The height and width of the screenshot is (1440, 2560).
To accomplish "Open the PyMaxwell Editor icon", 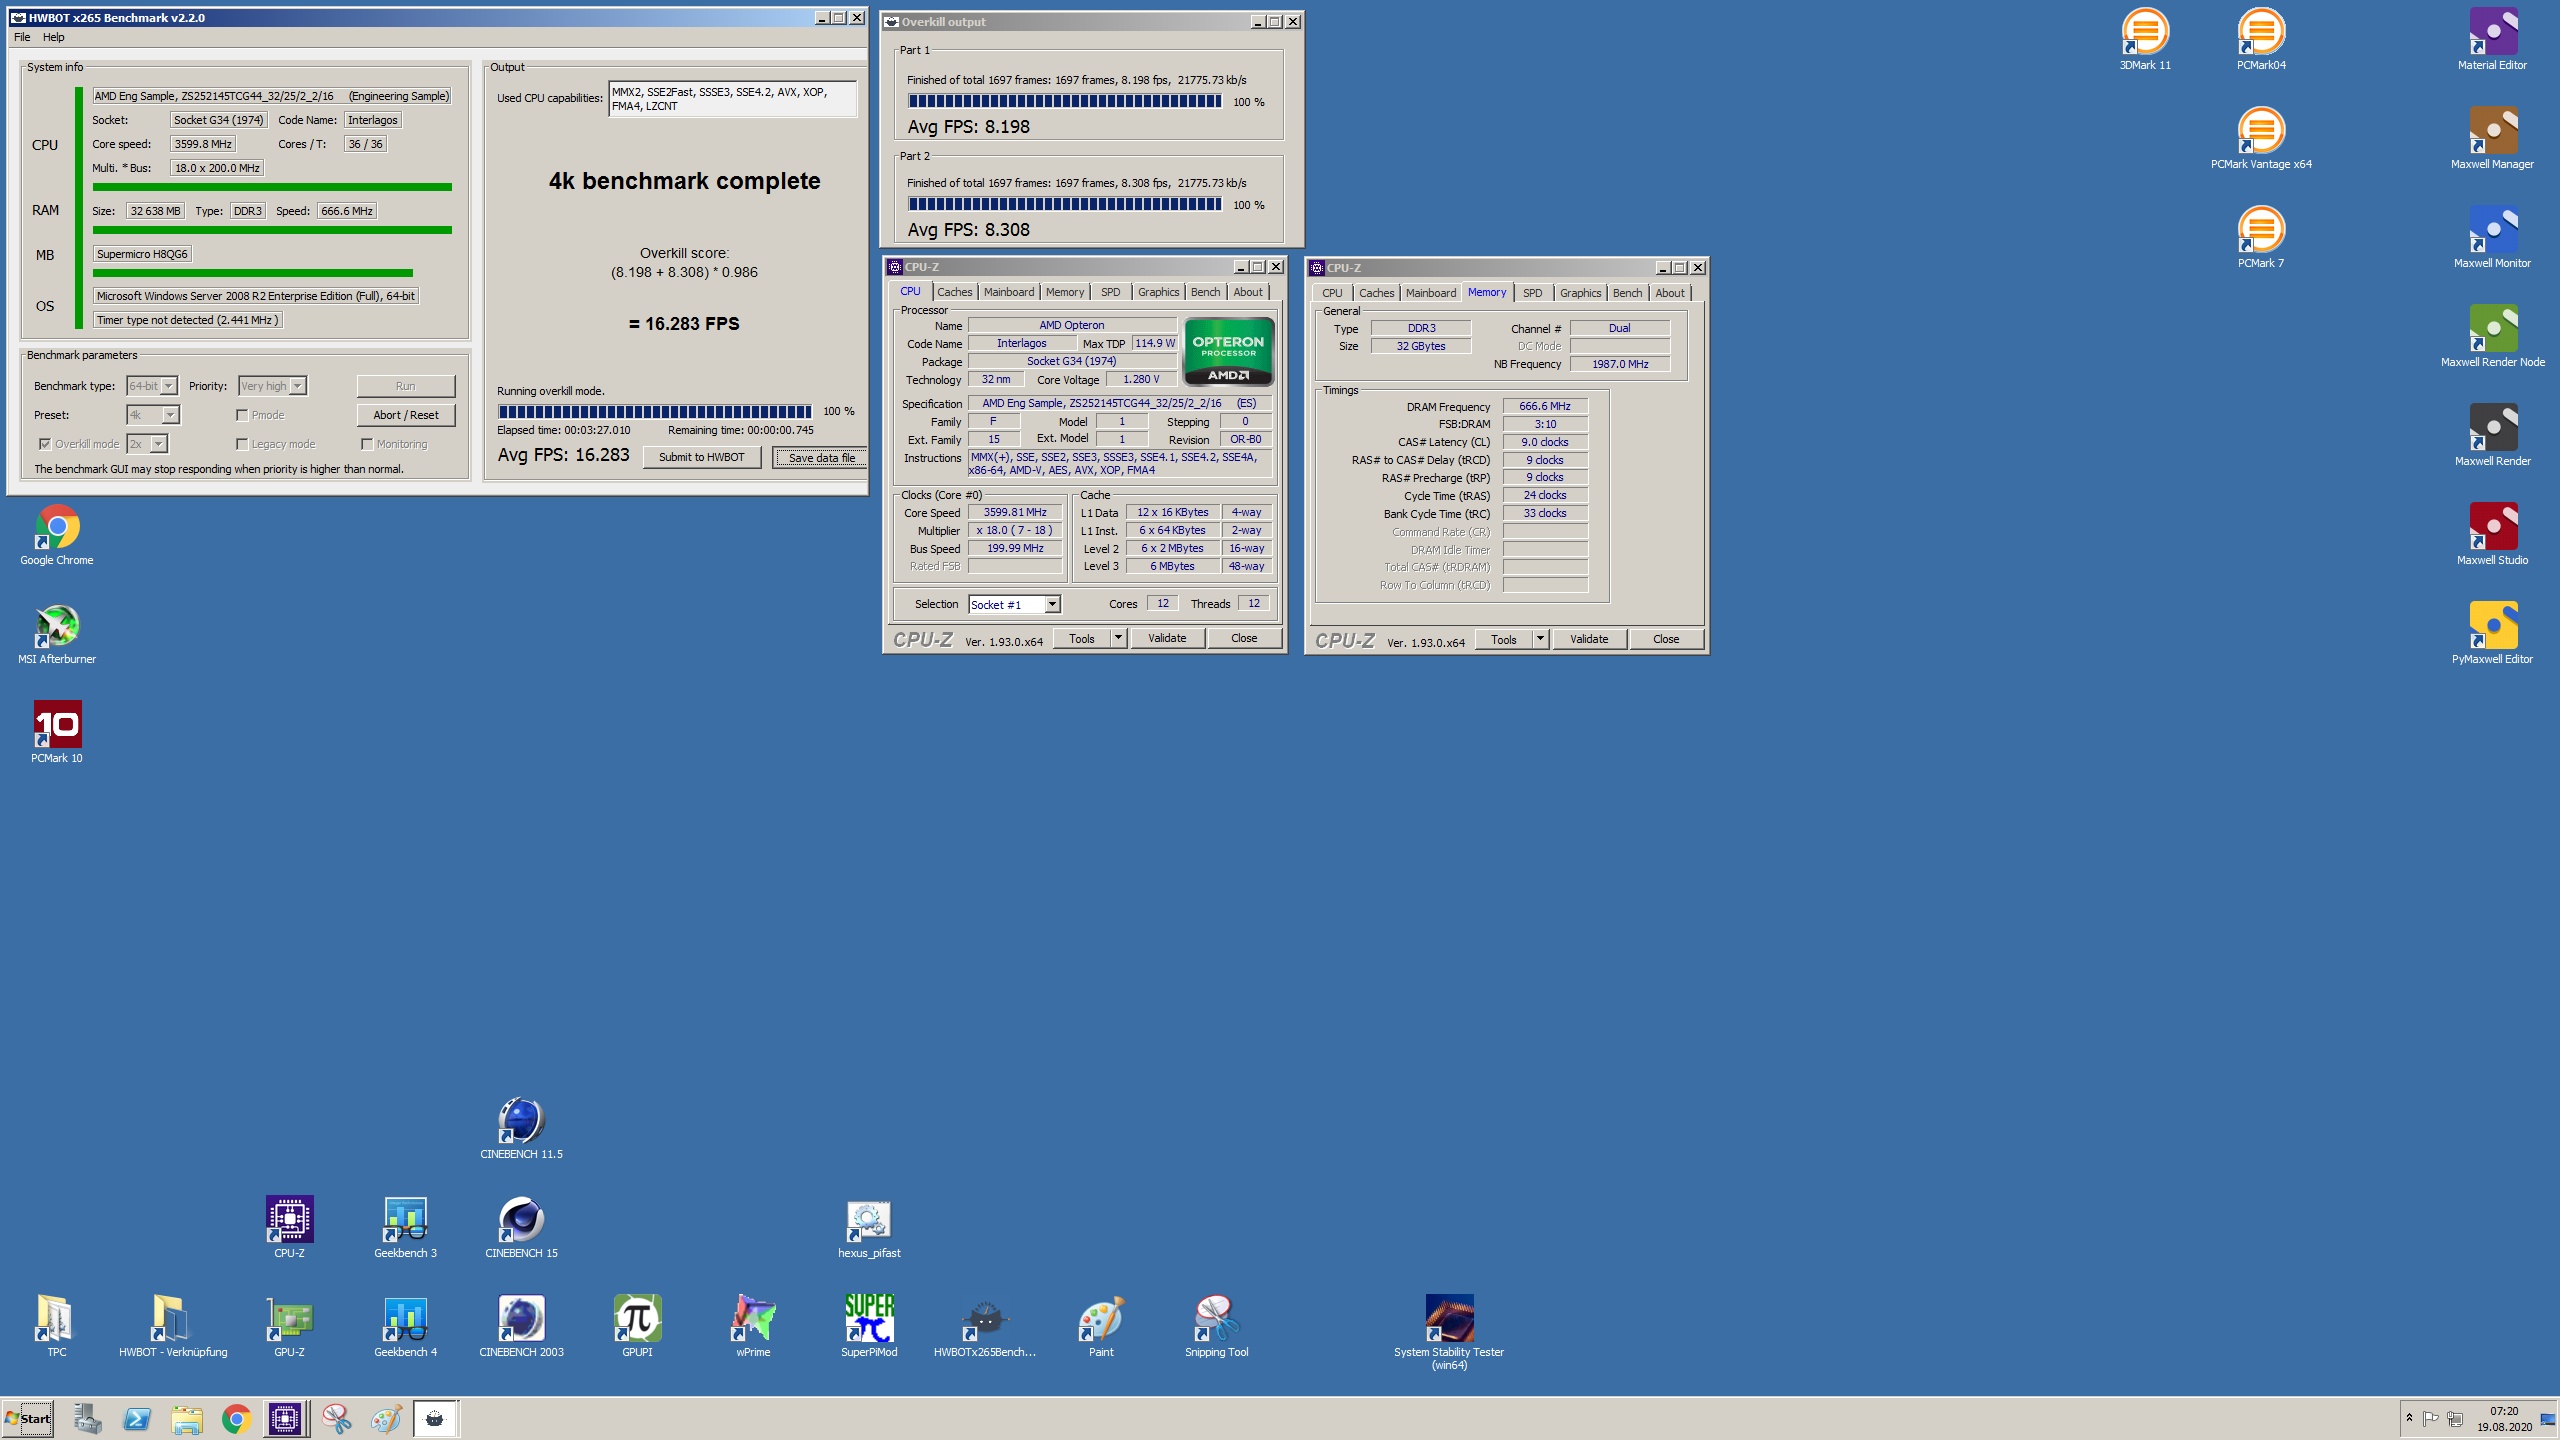I will tap(2492, 634).
